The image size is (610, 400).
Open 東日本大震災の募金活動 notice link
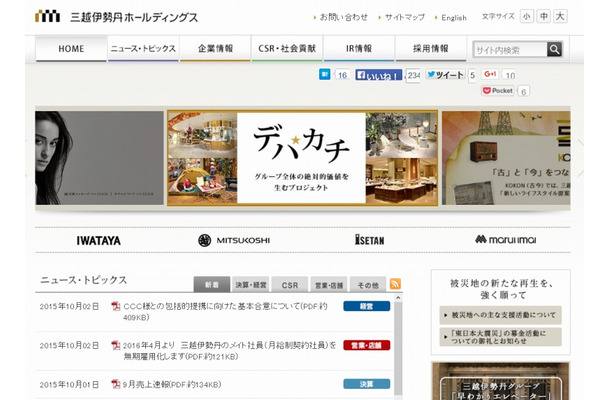(500, 337)
